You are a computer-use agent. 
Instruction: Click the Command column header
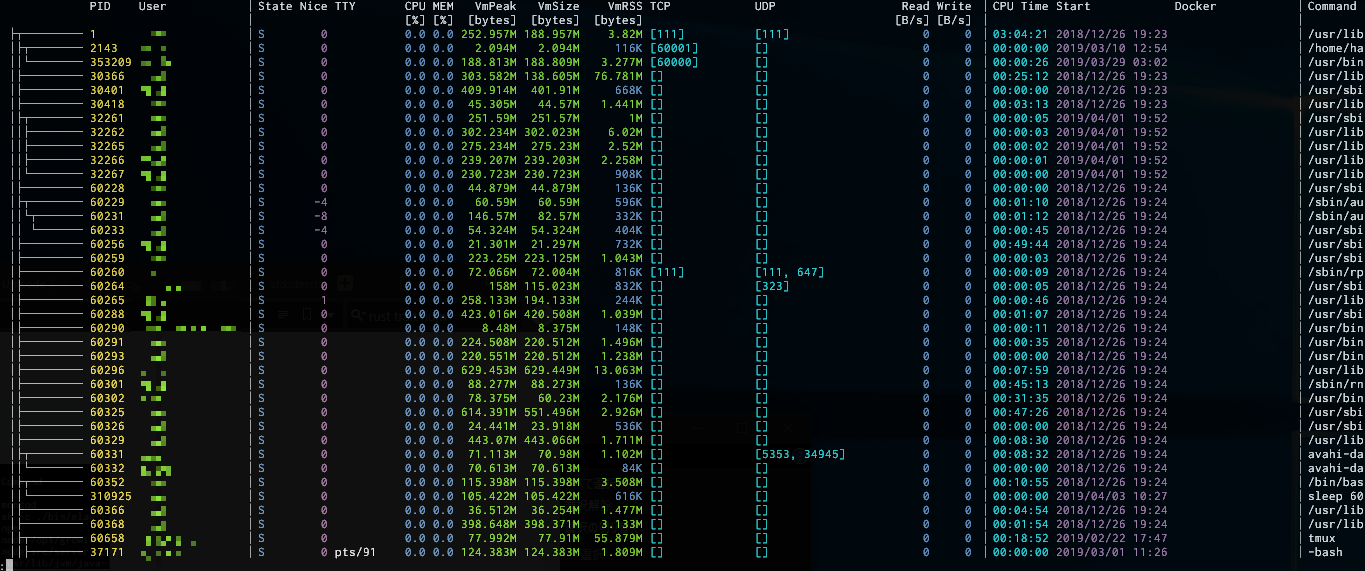pyautogui.click(x=1332, y=7)
